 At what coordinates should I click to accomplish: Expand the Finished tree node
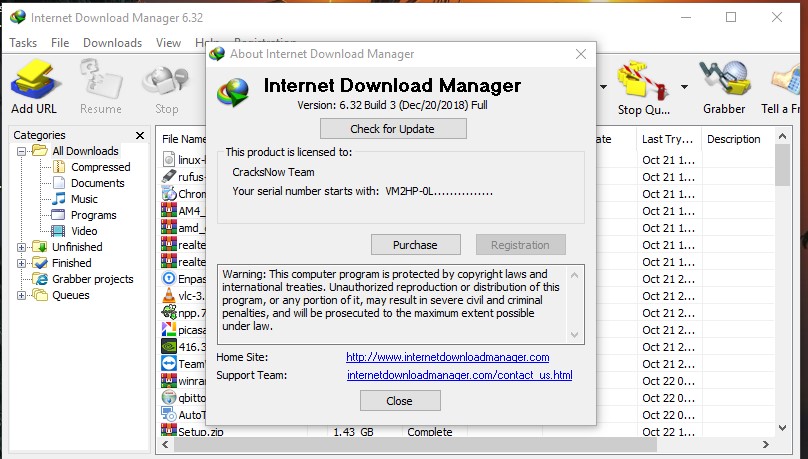21,263
